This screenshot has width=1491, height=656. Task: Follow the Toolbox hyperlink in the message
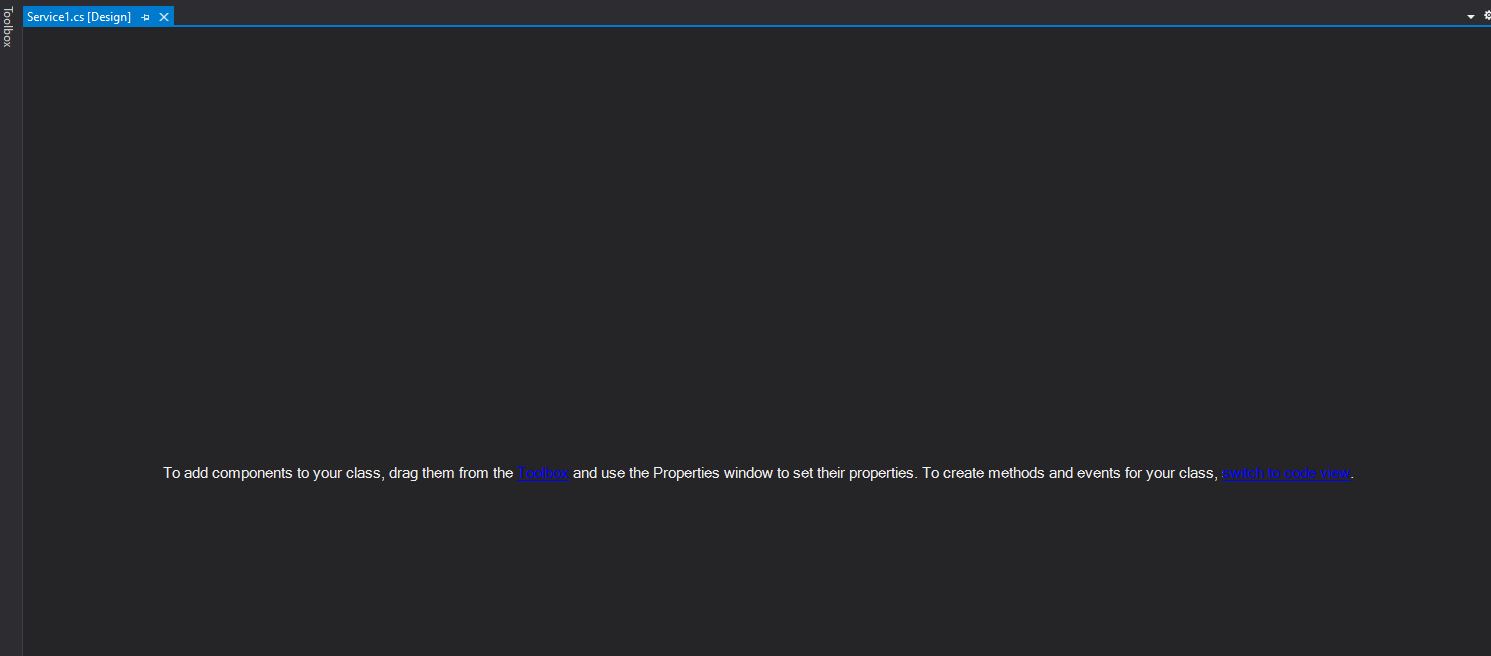543,473
